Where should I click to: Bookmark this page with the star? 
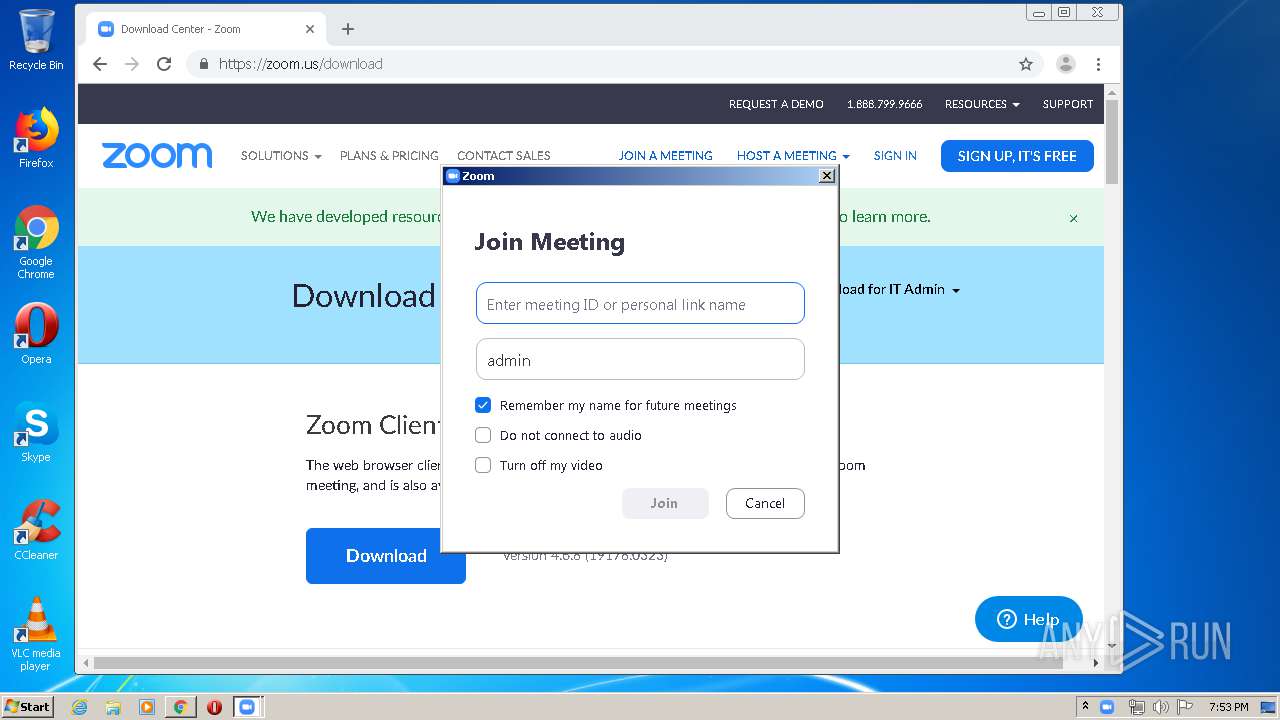click(1026, 64)
